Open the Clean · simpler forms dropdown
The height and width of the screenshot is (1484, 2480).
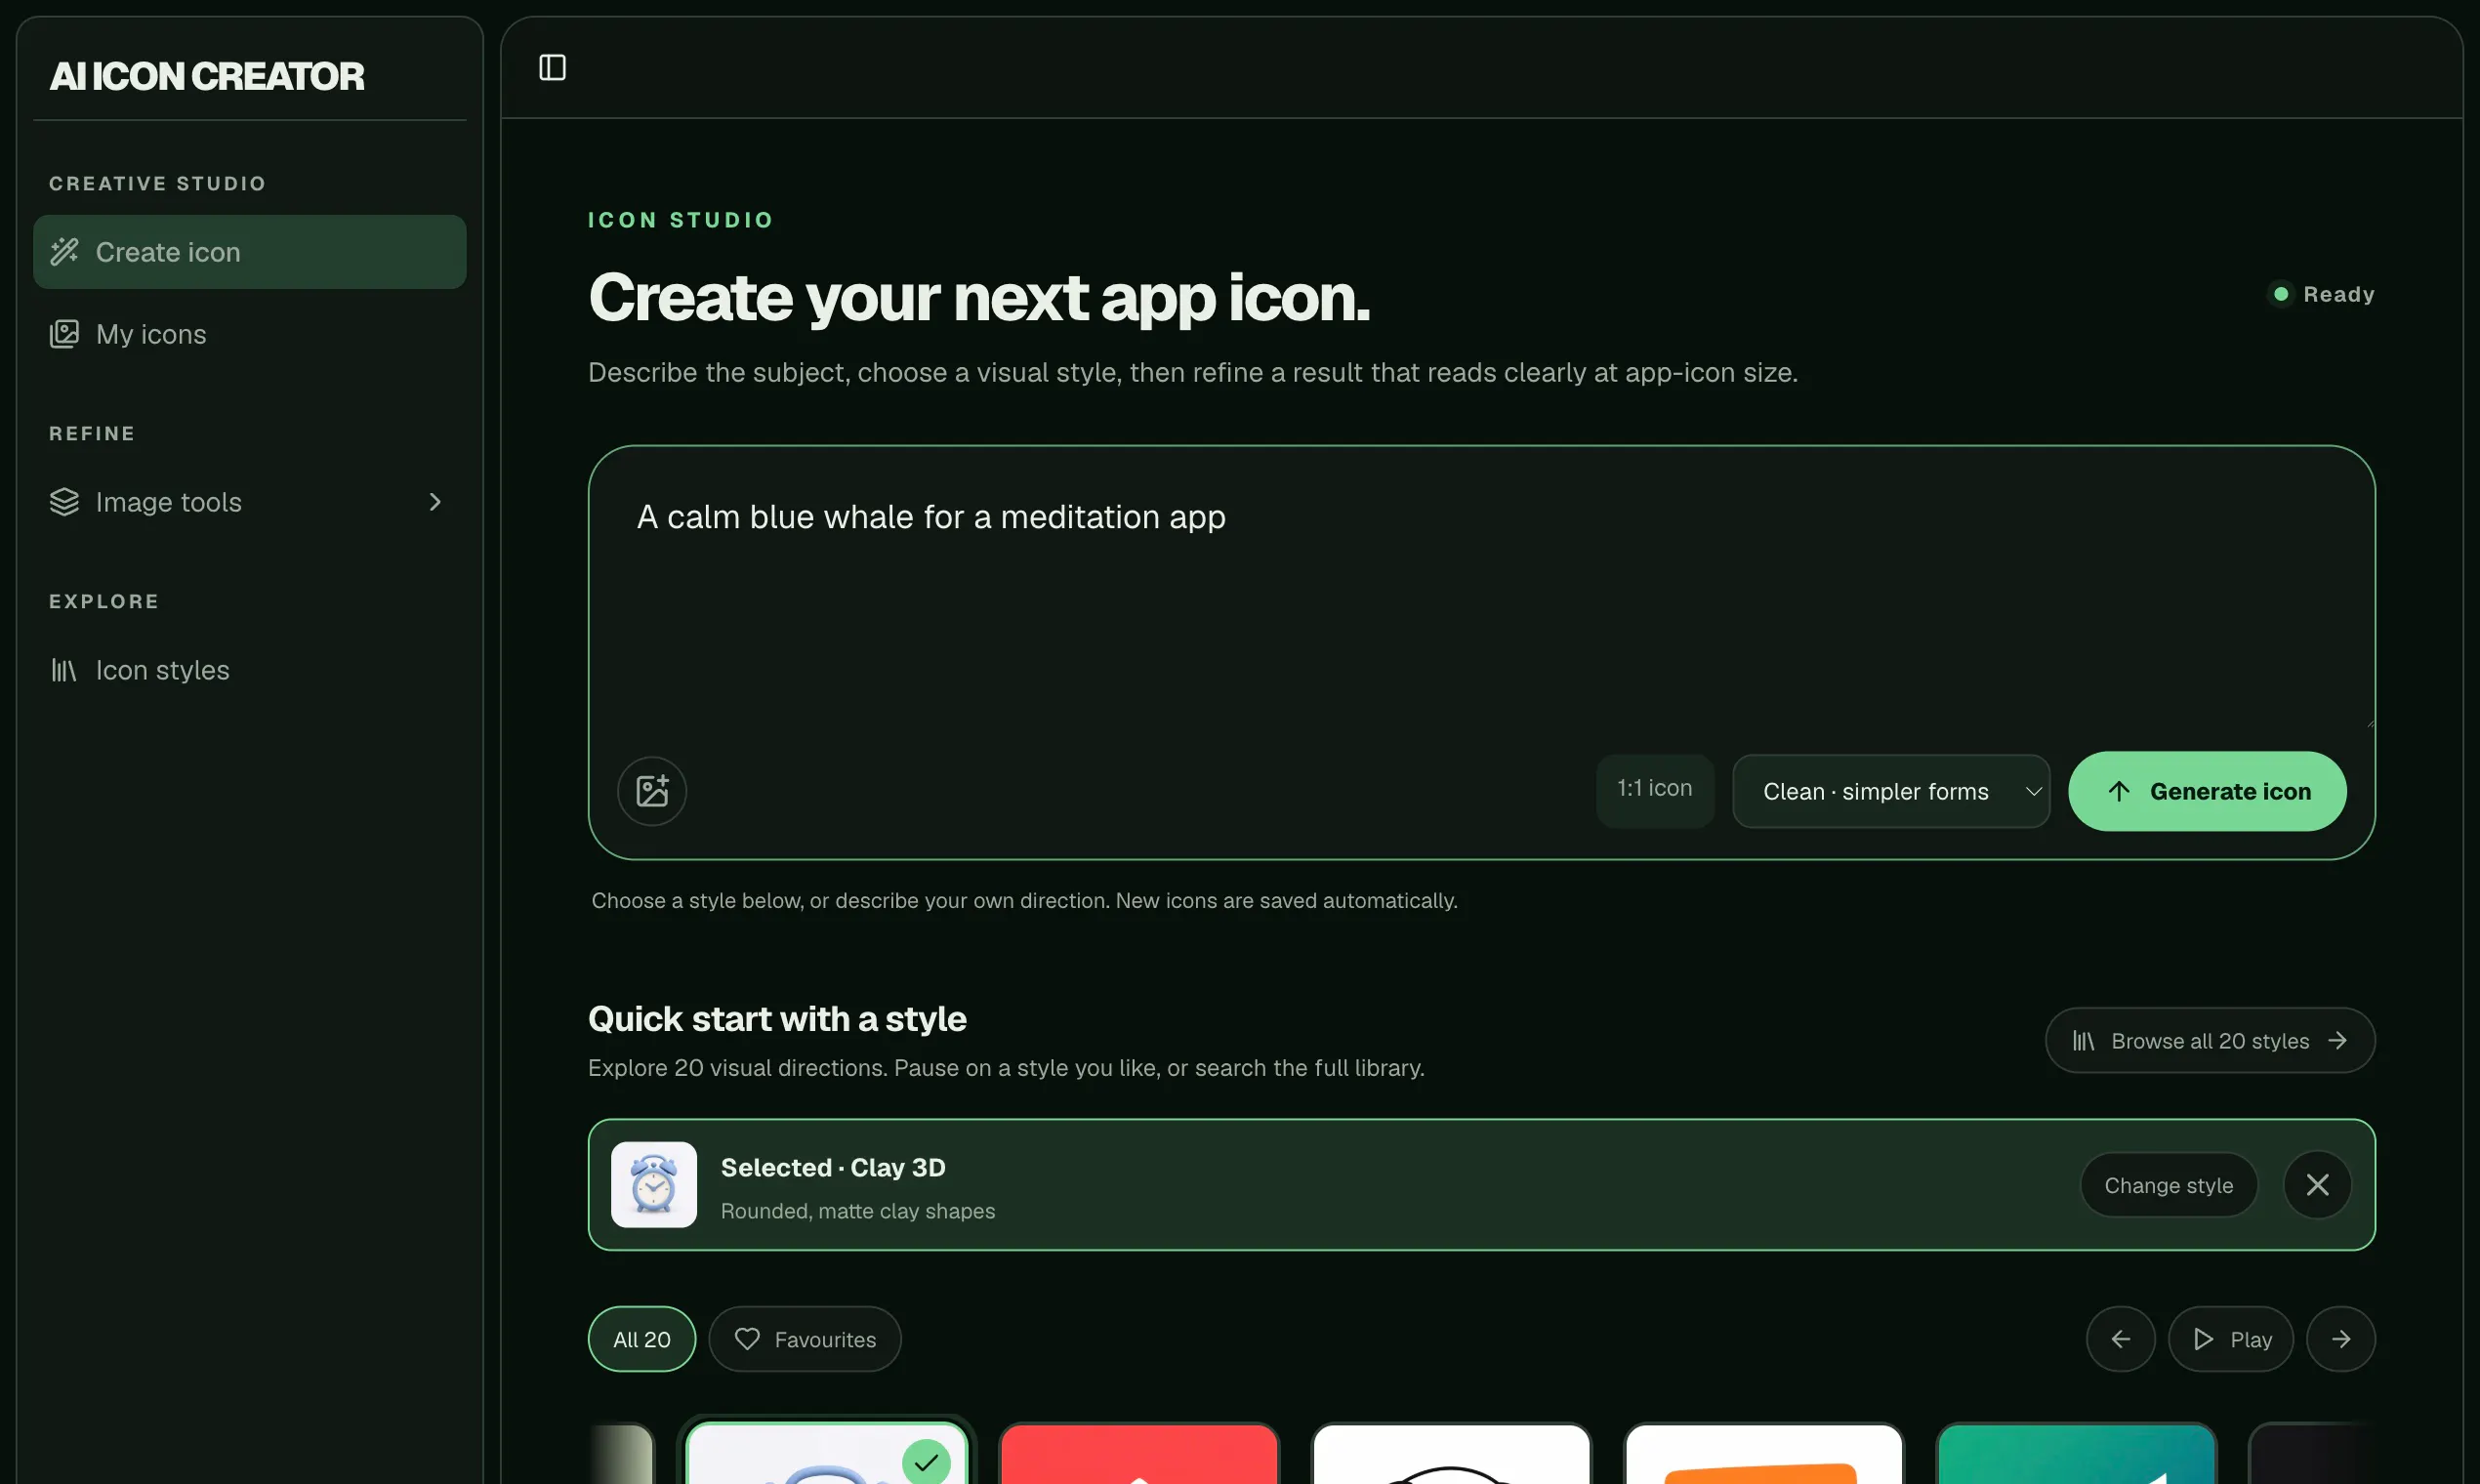tap(1891, 791)
